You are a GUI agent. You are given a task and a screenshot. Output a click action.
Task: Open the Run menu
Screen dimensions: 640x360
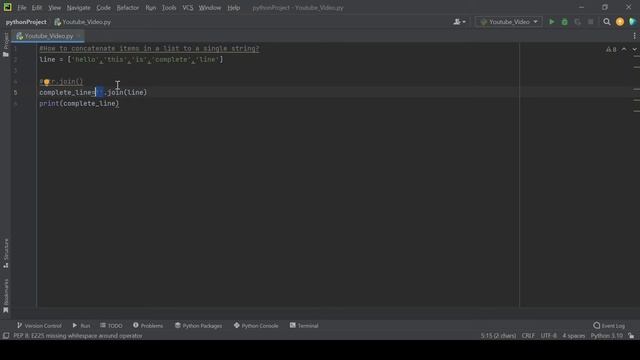click(151, 8)
